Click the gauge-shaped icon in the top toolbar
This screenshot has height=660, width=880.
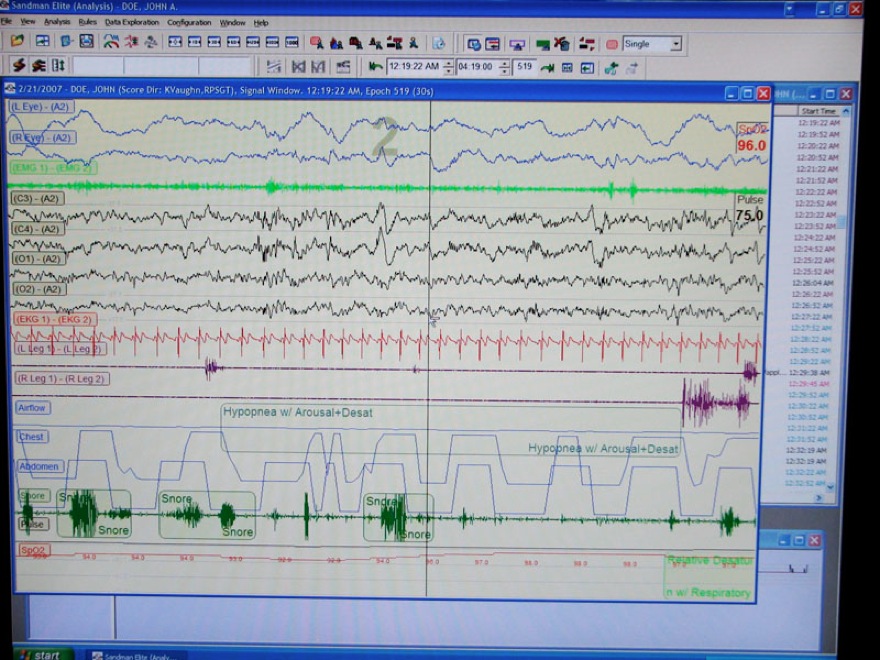110,43
